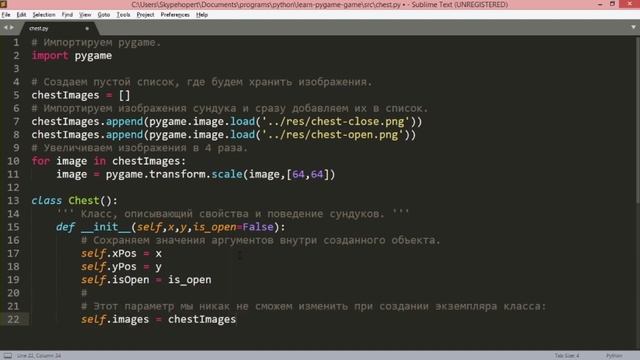
Task: Click the Sublime Text app icon in title bar
Action: coord(4,4)
